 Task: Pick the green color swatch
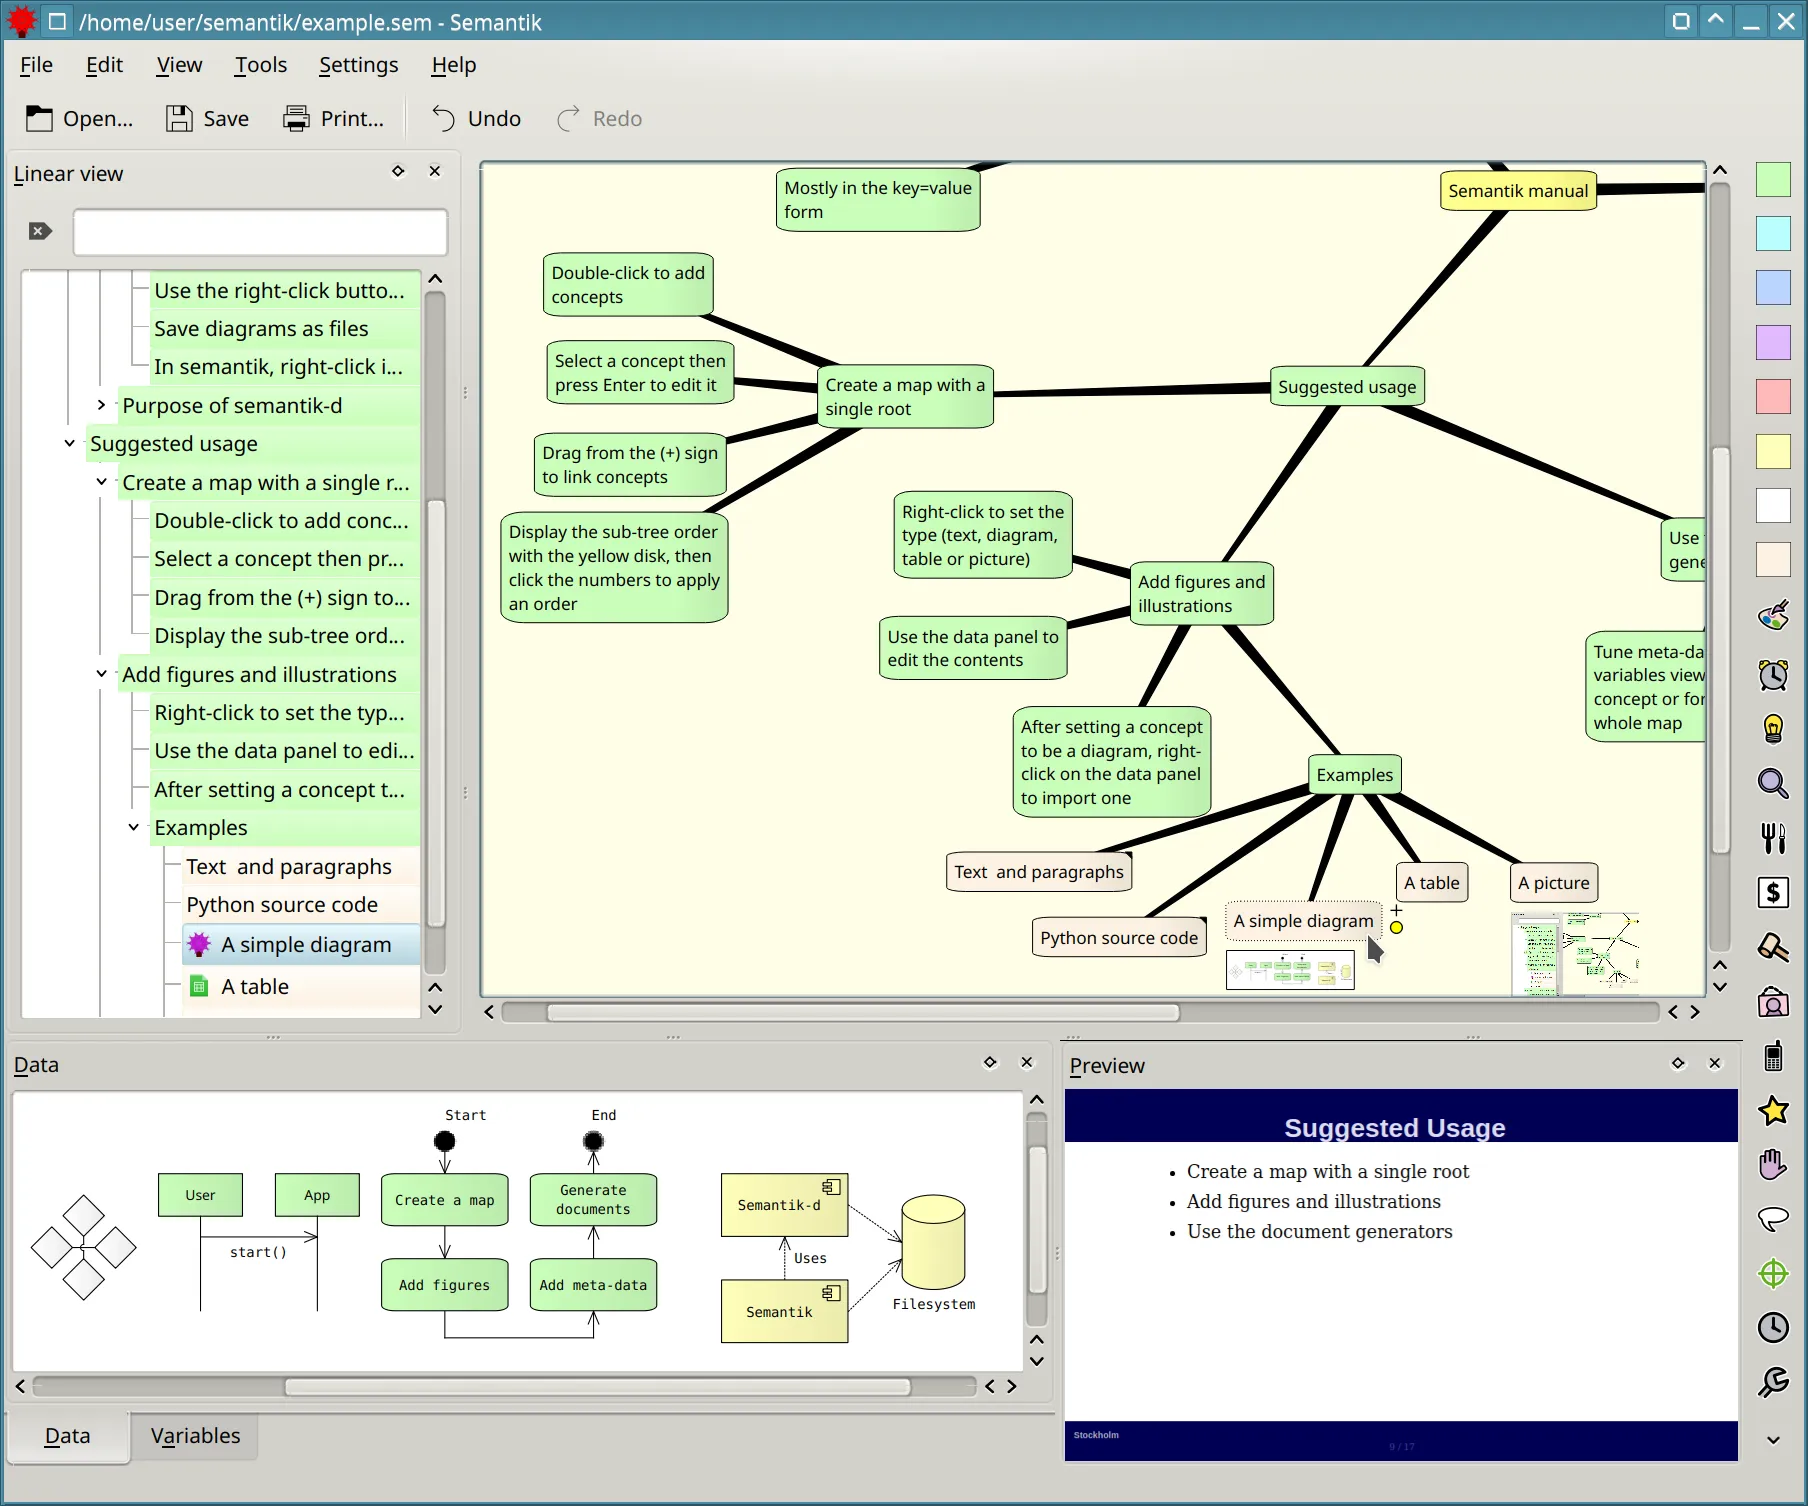(1772, 181)
